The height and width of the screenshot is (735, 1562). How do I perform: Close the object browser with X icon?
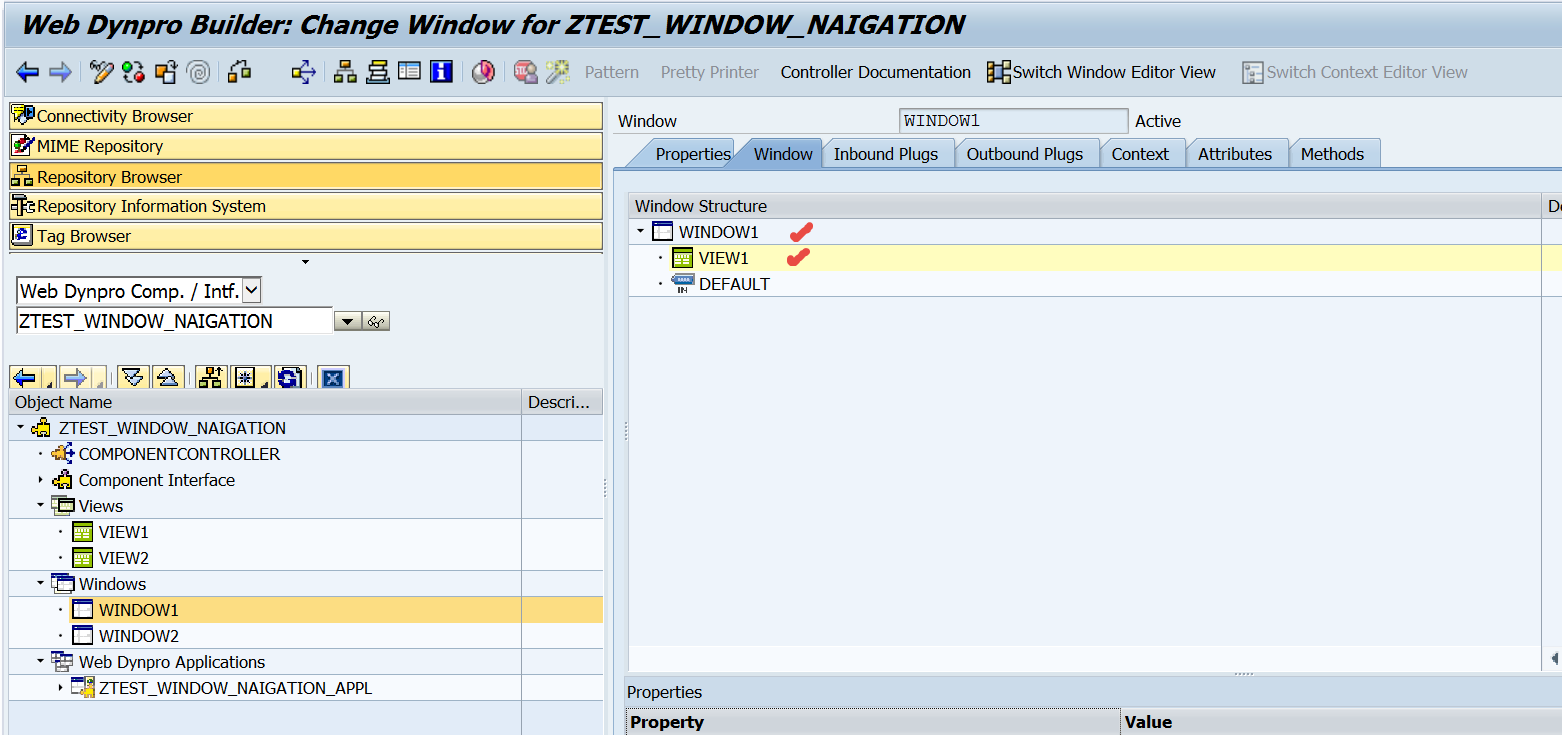coord(333,378)
